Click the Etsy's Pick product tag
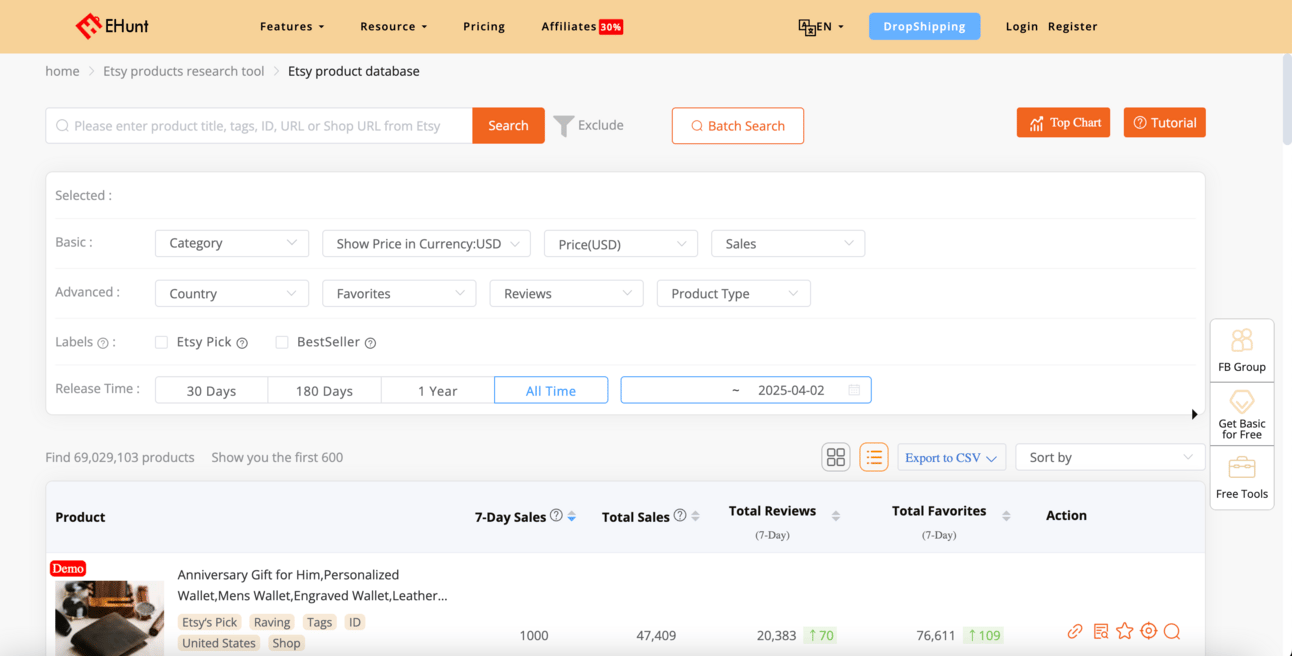 coord(210,622)
